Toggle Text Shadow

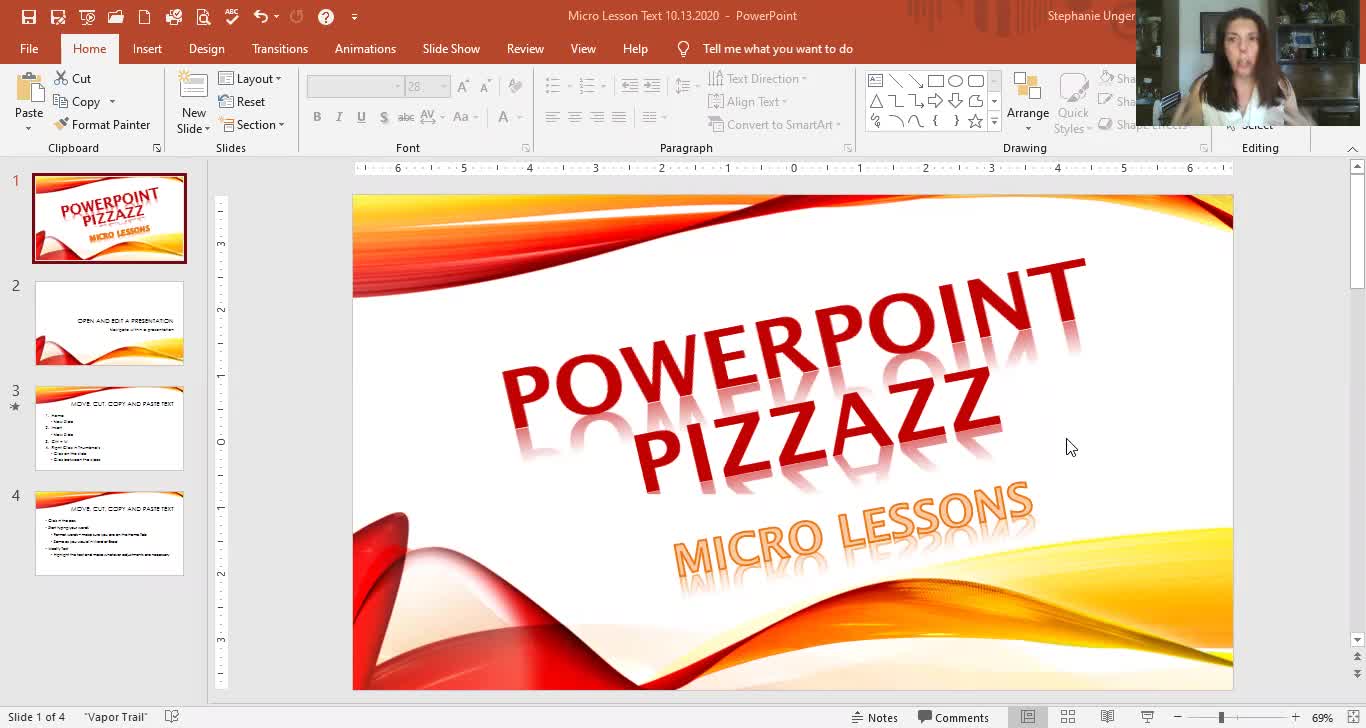[x=384, y=117]
